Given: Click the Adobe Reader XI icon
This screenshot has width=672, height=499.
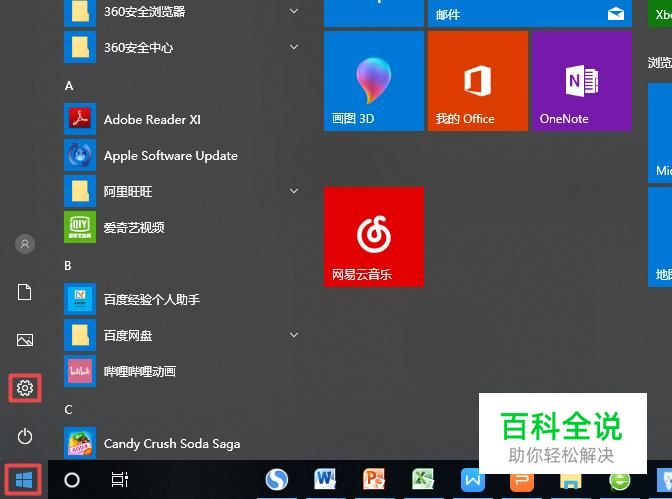Looking at the screenshot, I should click(x=80, y=119).
